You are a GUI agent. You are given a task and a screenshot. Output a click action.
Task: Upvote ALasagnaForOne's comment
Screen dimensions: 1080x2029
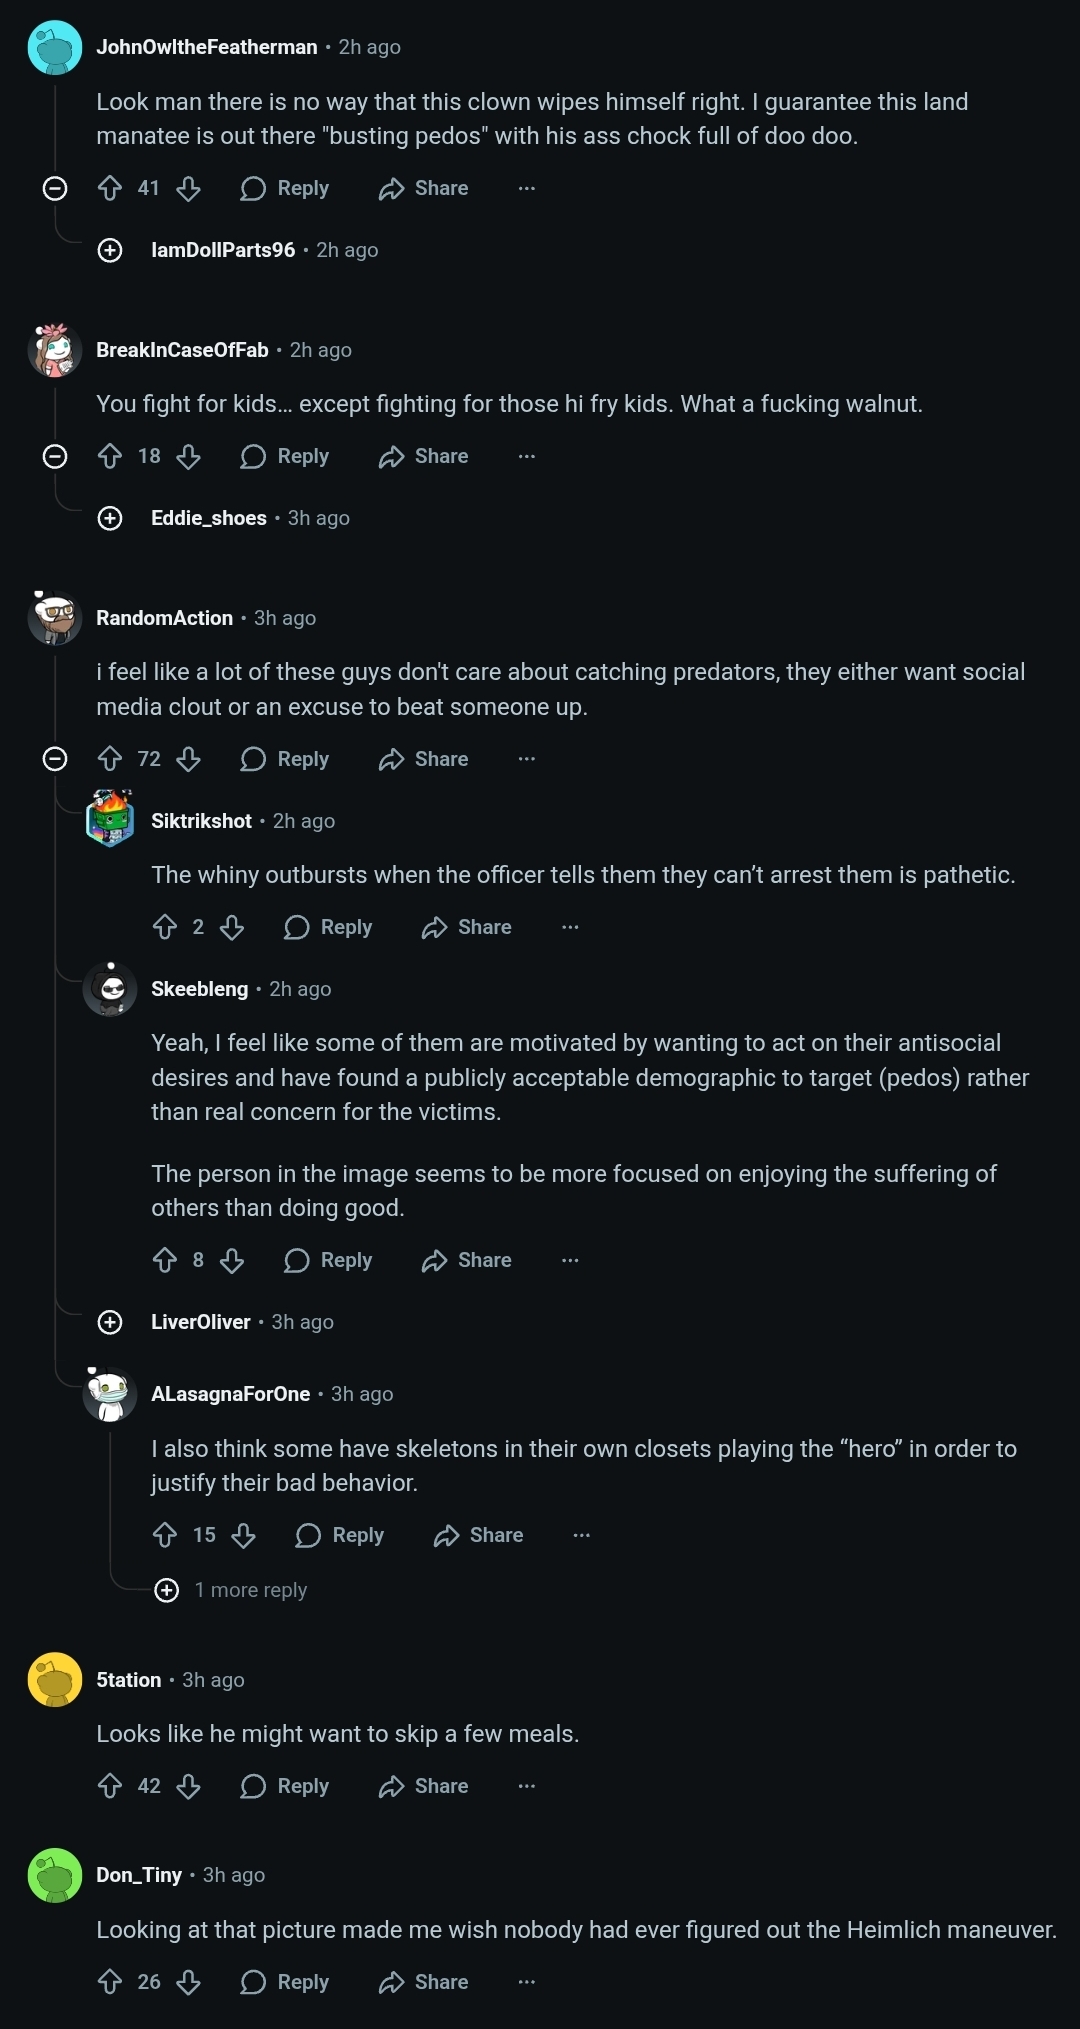[x=165, y=1535]
